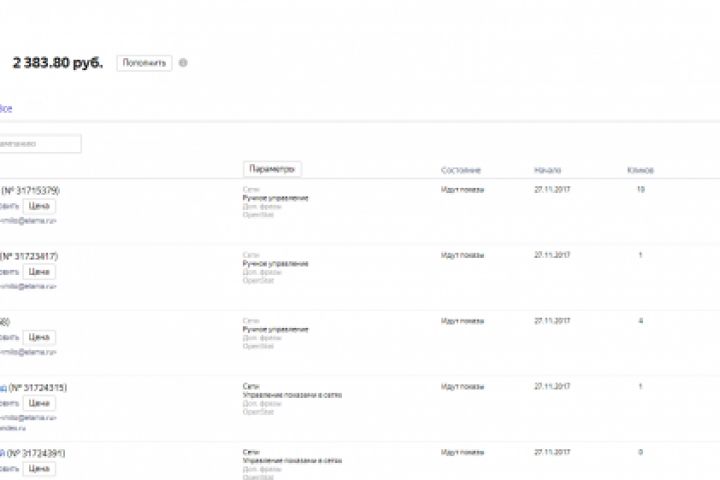Click start date 27.11.2017 of campaign № 31724391
The image size is (720, 480).
552,452
